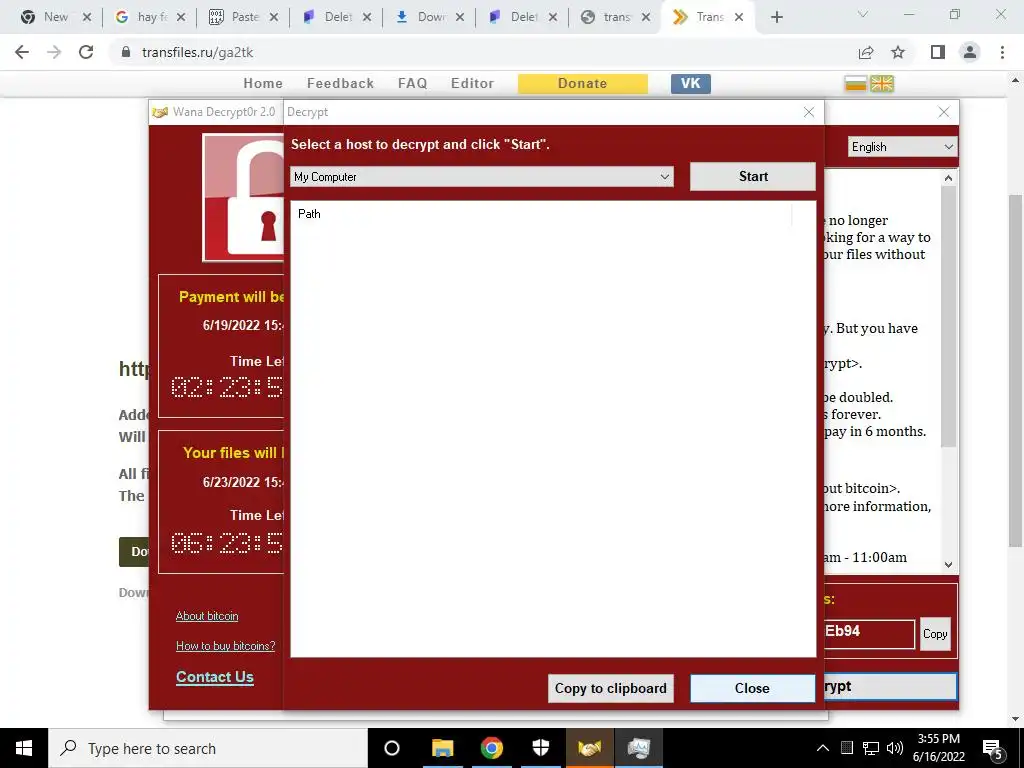The image size is (1024, 768).
Task: Open the Editor page link
Action: [x=472, y=84]
